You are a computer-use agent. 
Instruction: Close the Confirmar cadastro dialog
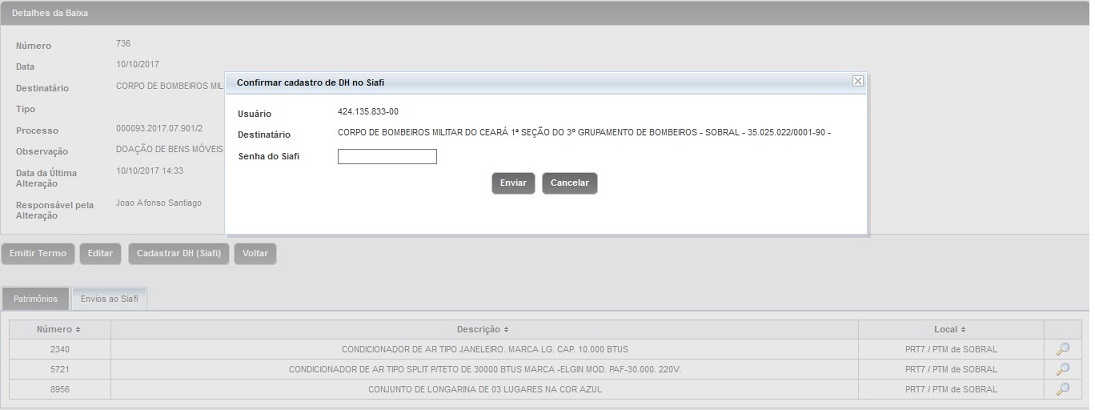[x=857, y=81]
